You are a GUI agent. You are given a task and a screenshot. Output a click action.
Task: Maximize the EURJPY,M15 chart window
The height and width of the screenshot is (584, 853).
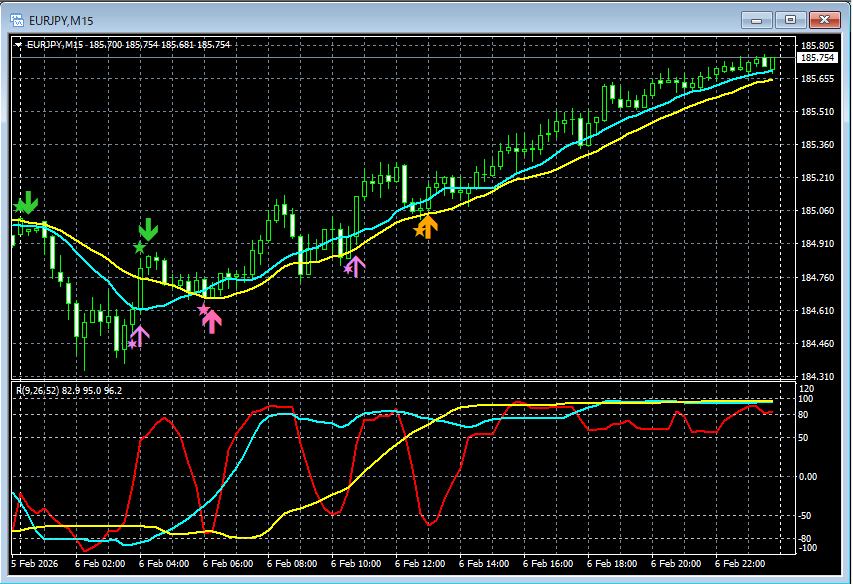(790, 20)
